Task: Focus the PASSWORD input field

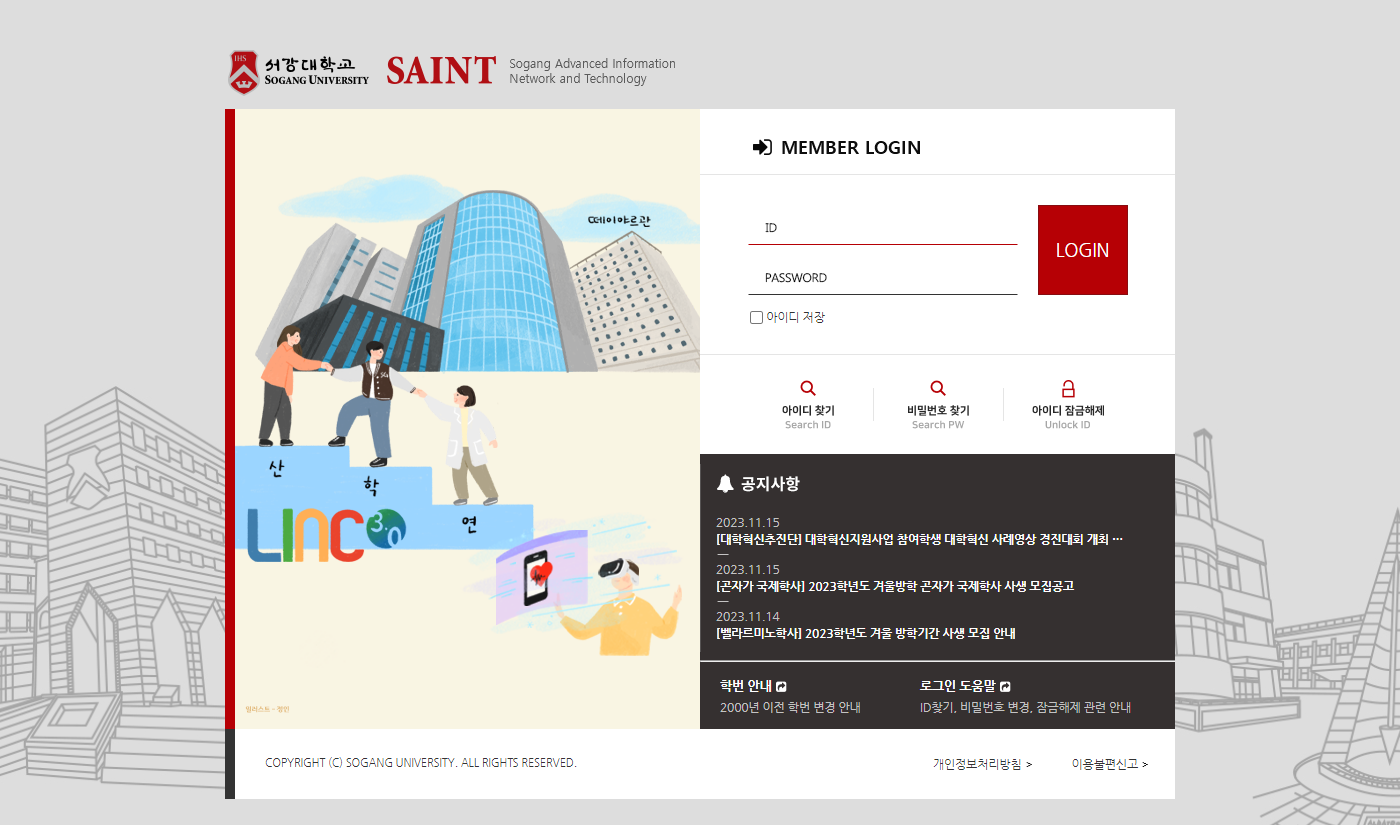Action: tap(883, 278)
